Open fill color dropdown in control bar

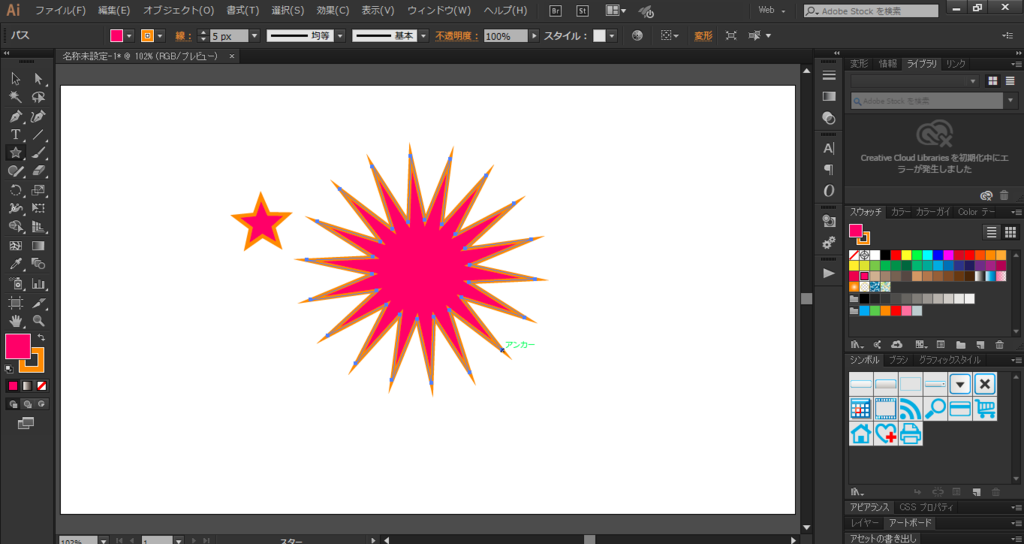point(129,36)
